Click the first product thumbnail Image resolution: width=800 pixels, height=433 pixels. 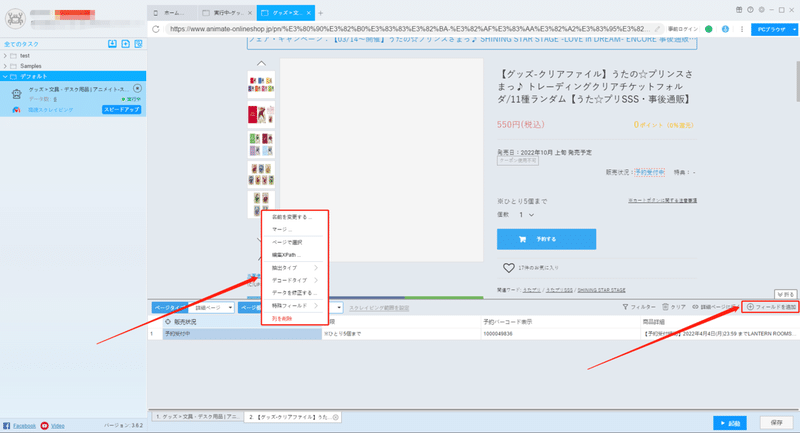click(261, 85)
